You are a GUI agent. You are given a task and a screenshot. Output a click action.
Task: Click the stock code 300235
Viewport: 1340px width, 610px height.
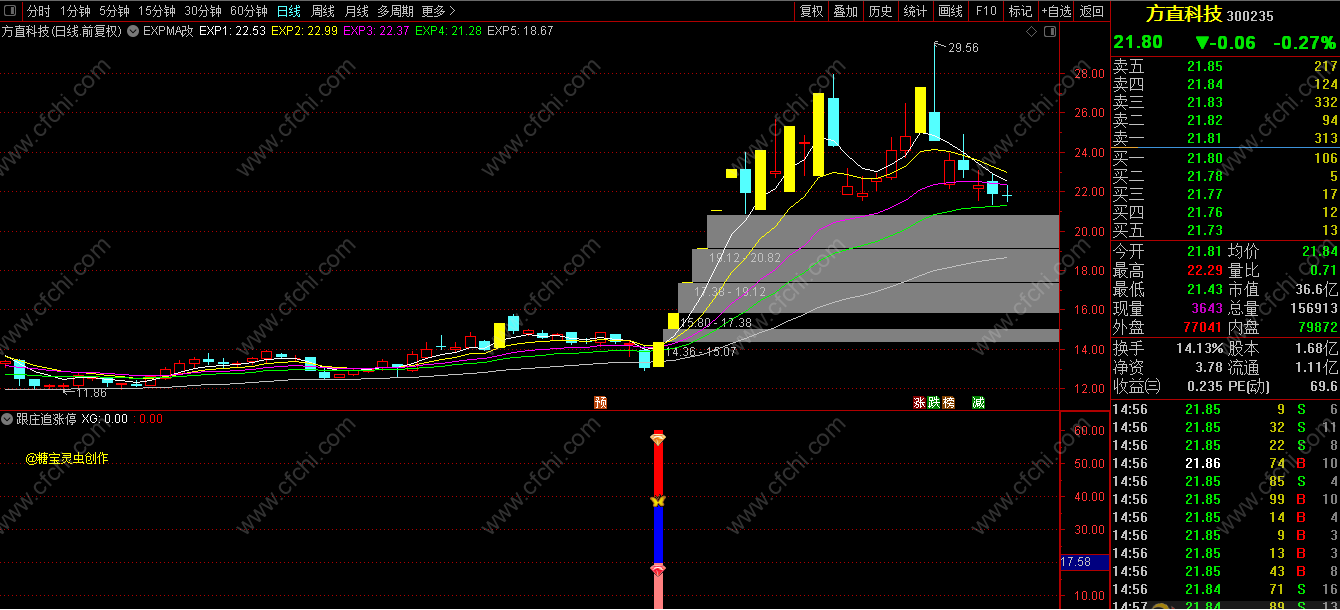coord(1250,16)
